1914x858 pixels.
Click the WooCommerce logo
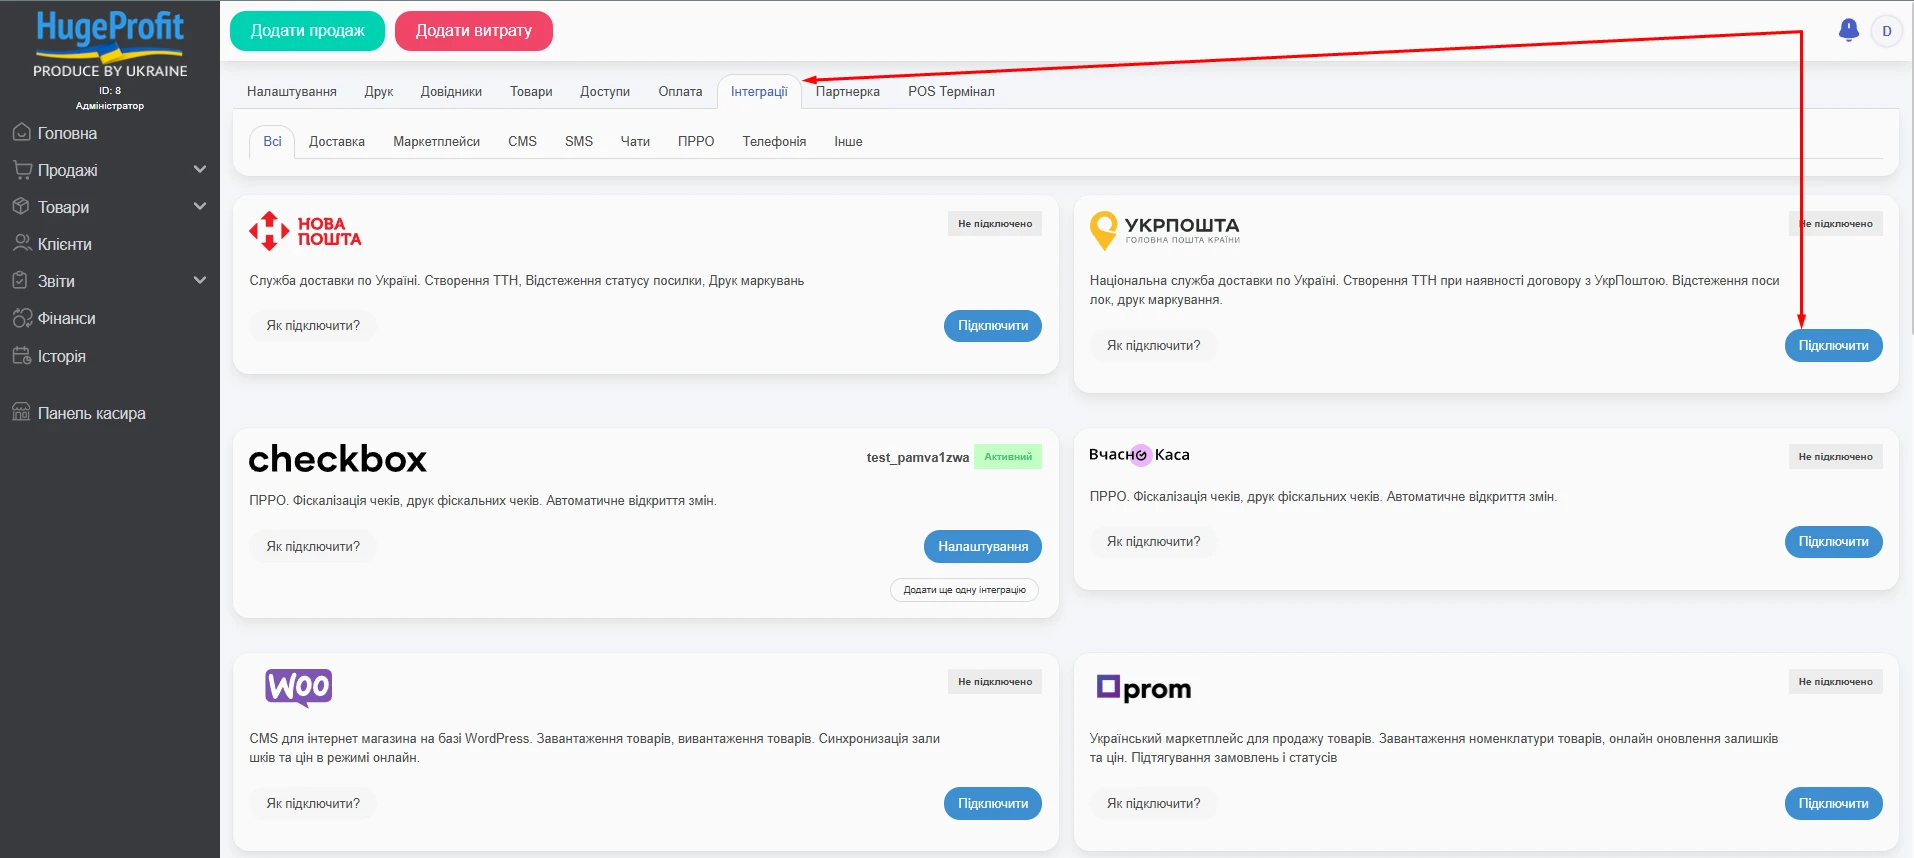point(298,687)
